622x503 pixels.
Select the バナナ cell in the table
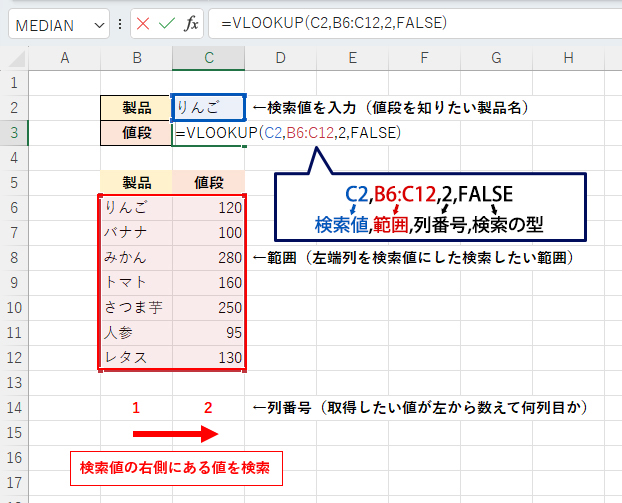(x=136, y=232)
